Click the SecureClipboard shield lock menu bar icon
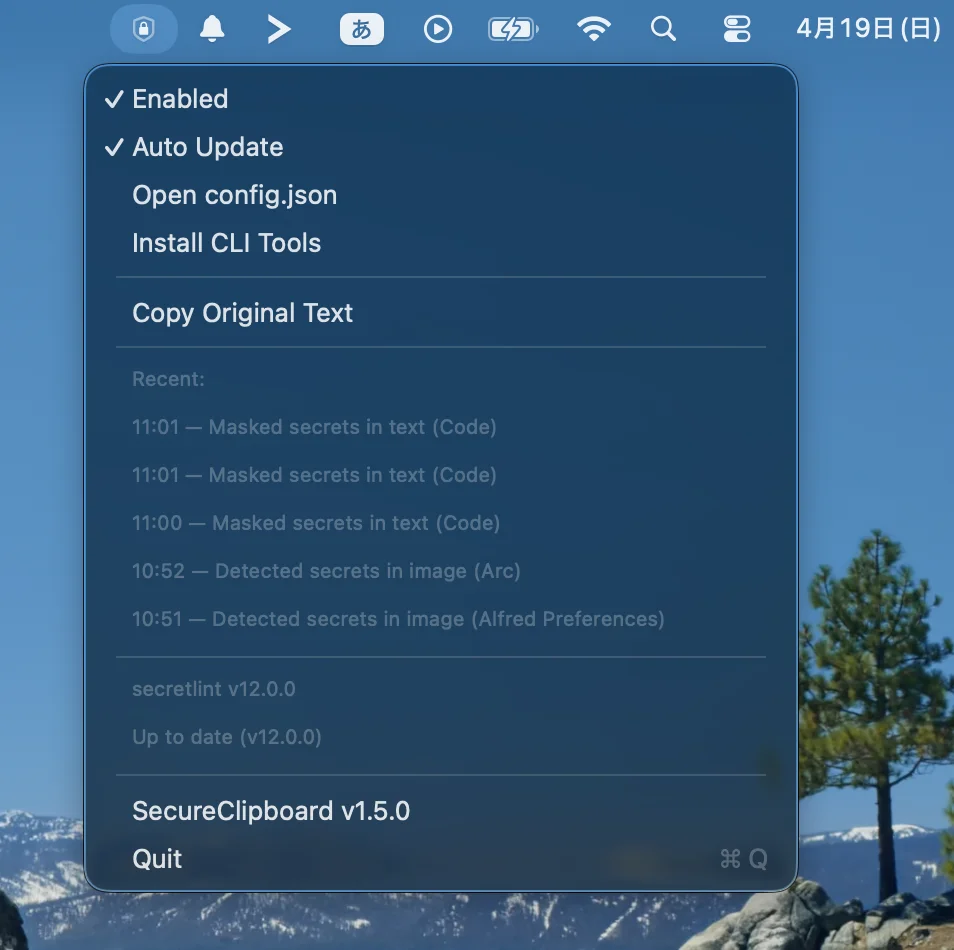954x950 pixels. [144, 29]
